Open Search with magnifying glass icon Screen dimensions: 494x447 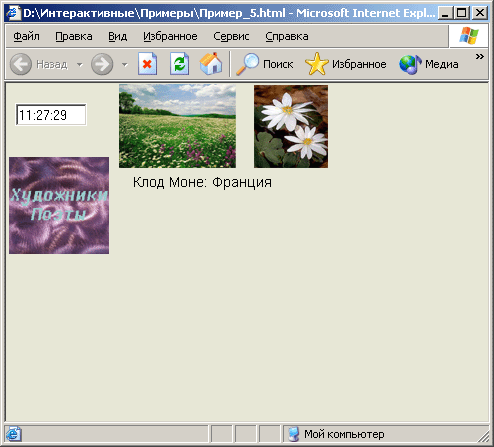pos(265,64)
